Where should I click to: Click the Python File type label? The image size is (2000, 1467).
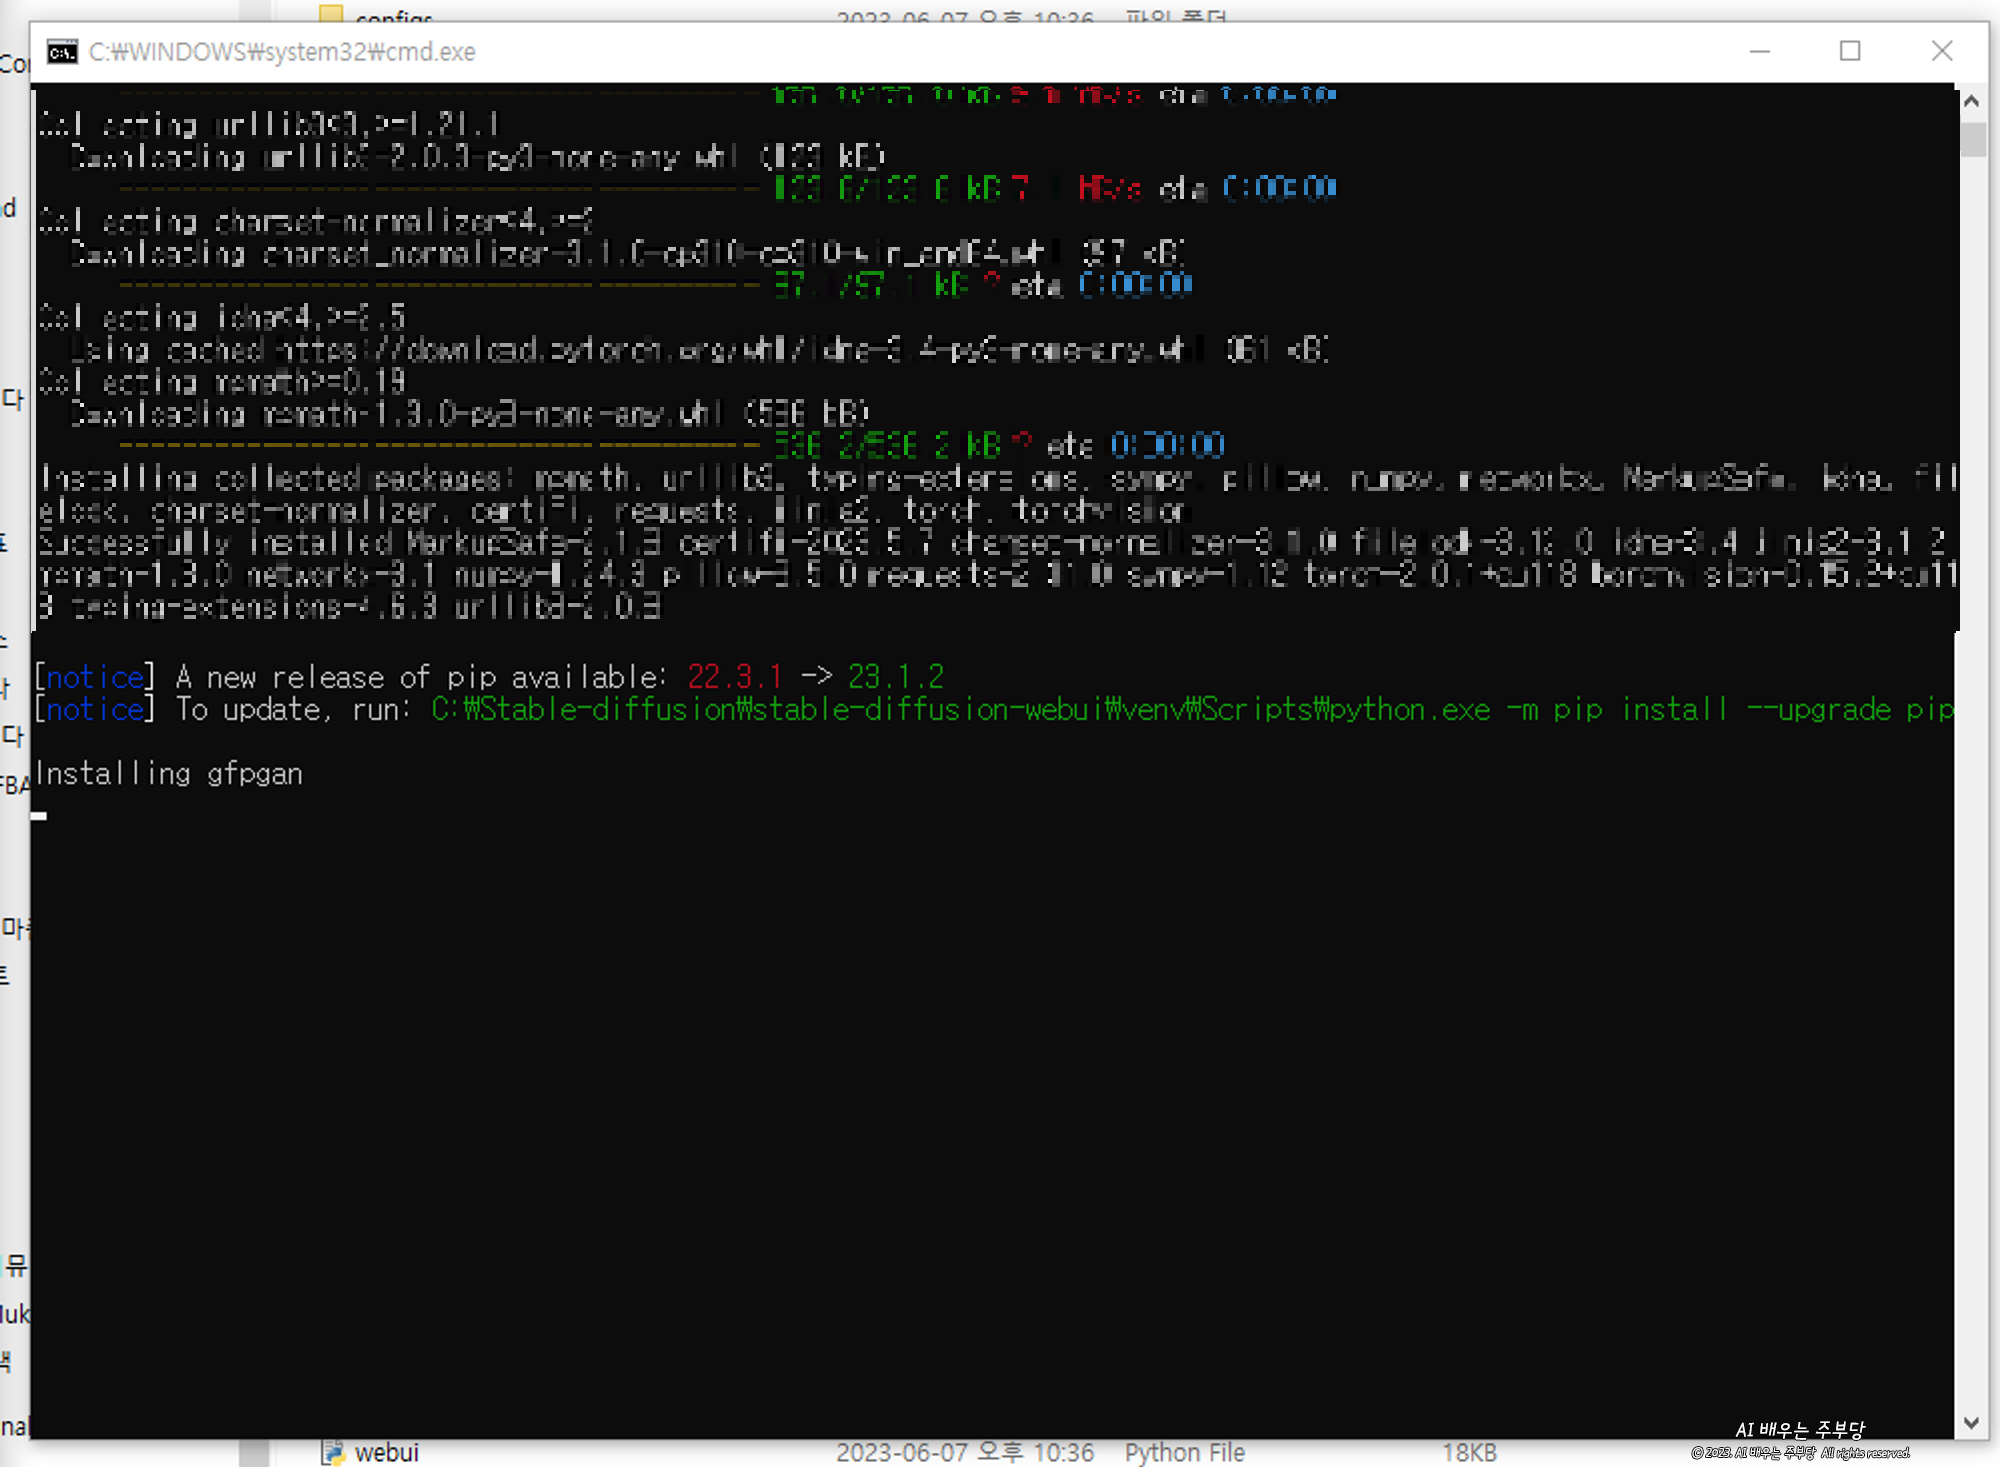[1184, 1452]
